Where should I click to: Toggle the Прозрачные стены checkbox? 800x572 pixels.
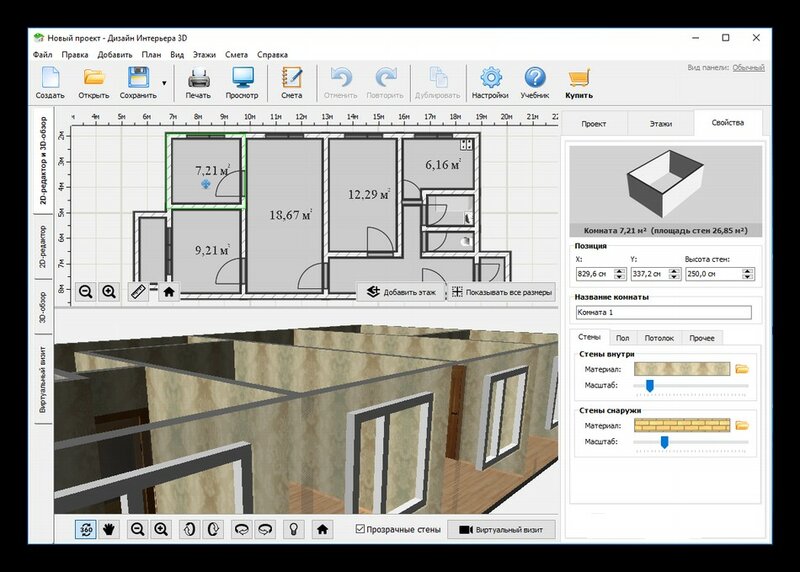[361, 529]
